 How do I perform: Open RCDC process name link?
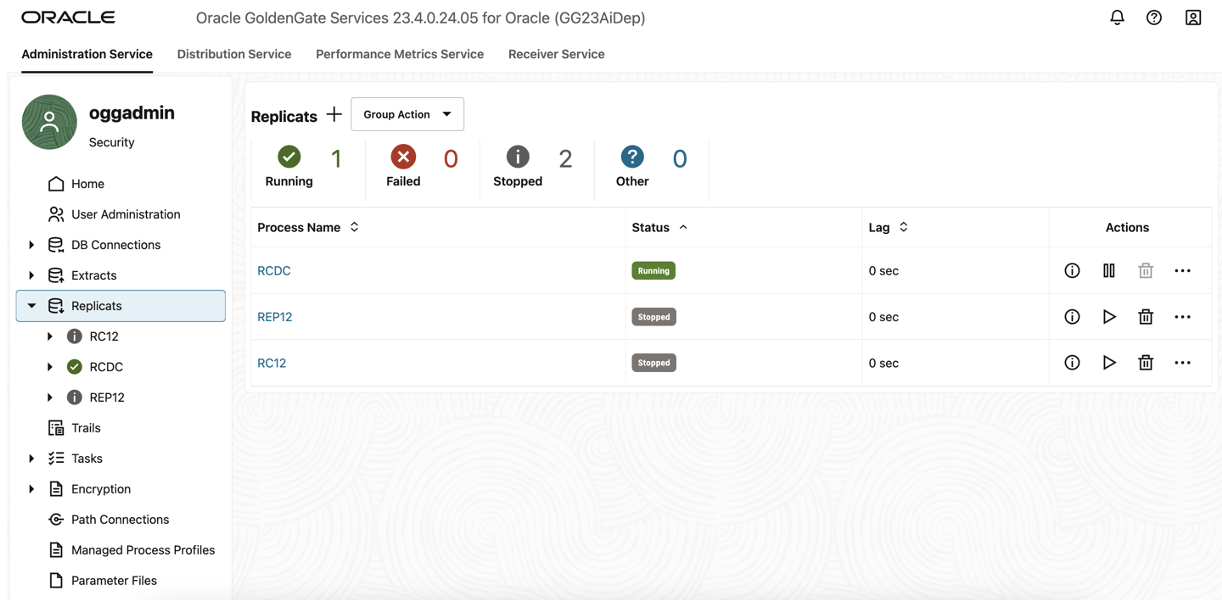tap(274, 271)
